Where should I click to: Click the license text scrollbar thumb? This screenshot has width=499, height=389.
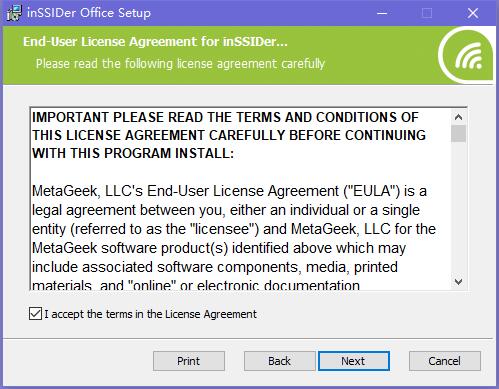458,134
